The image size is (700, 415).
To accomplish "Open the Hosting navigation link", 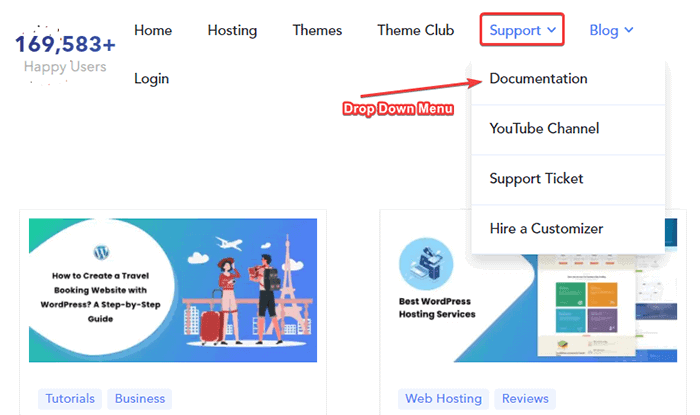I will (x=232, y=30).
